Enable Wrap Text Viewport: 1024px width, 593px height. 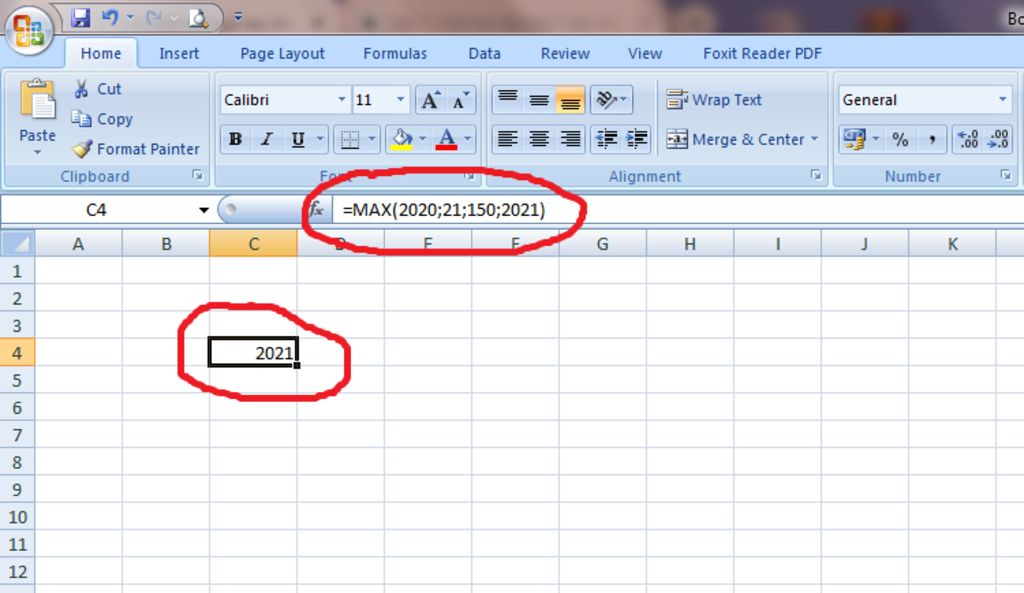tap(714, 100)
